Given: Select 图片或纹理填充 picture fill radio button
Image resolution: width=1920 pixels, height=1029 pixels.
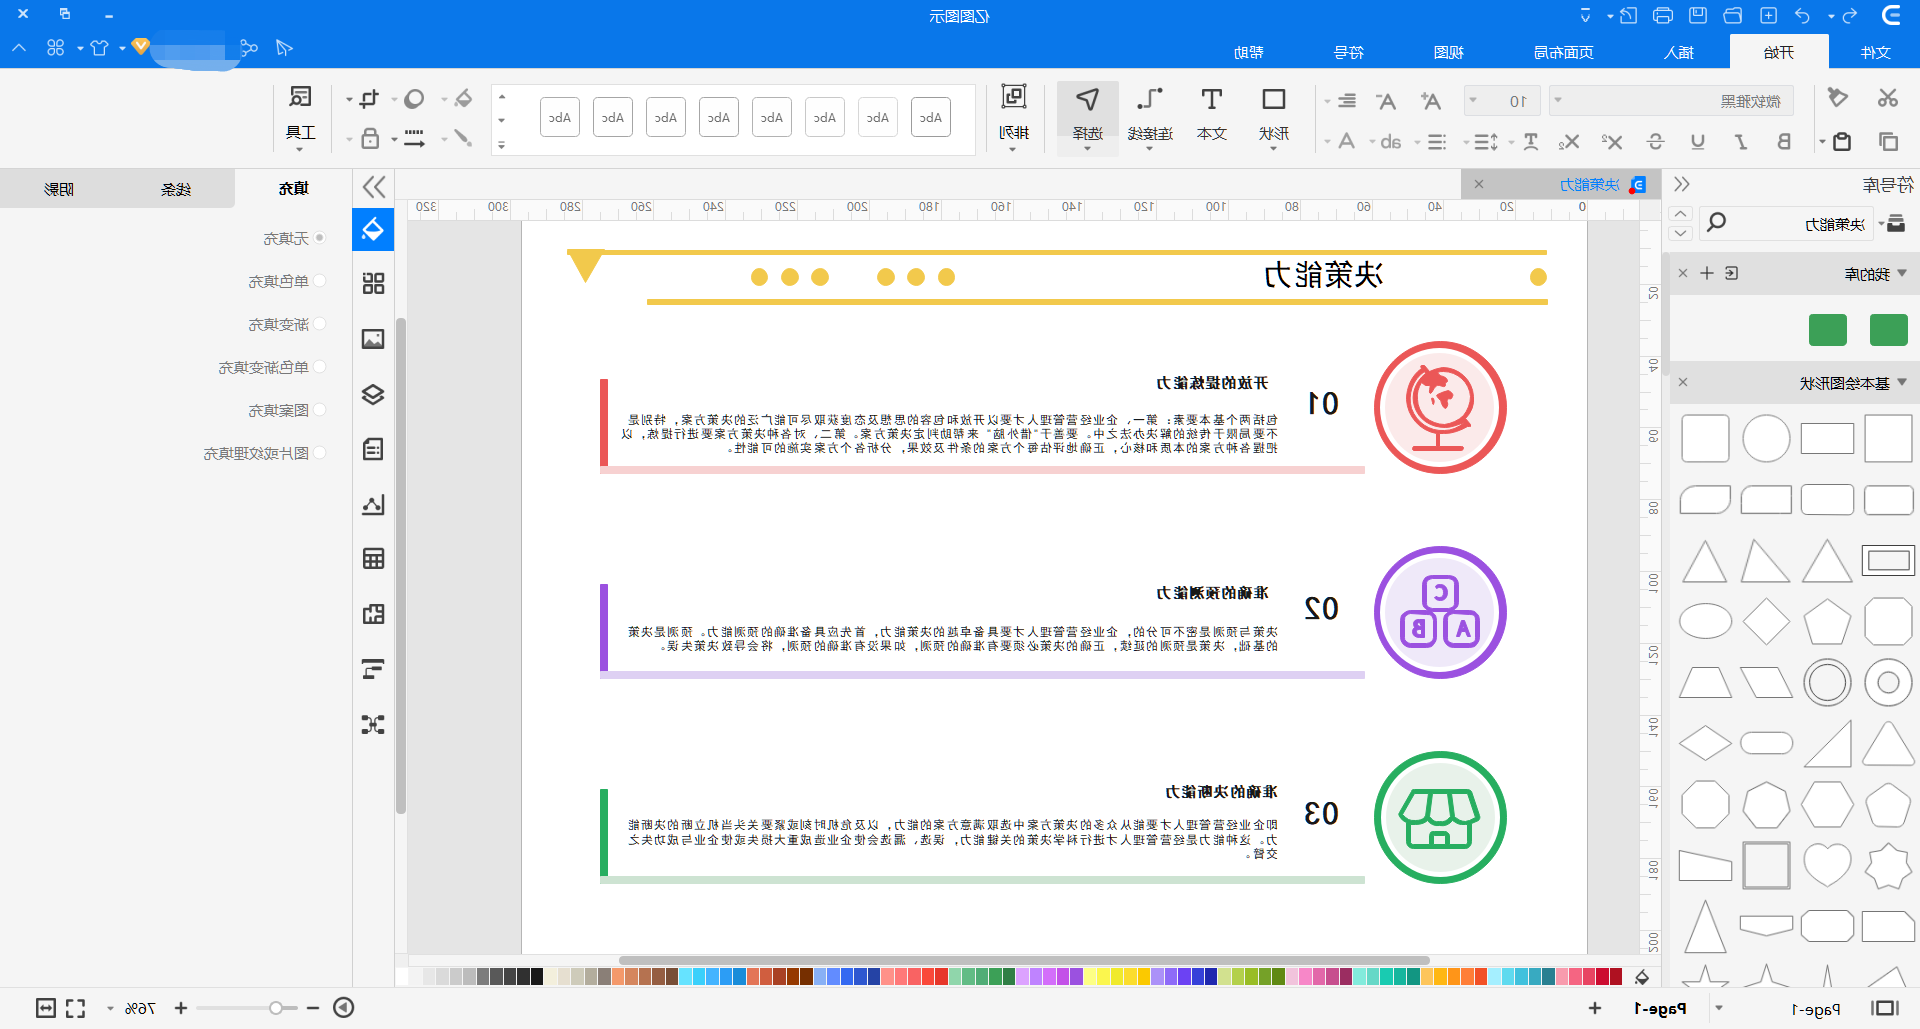Looking at the screenshot, I should (x=320, y=453).
